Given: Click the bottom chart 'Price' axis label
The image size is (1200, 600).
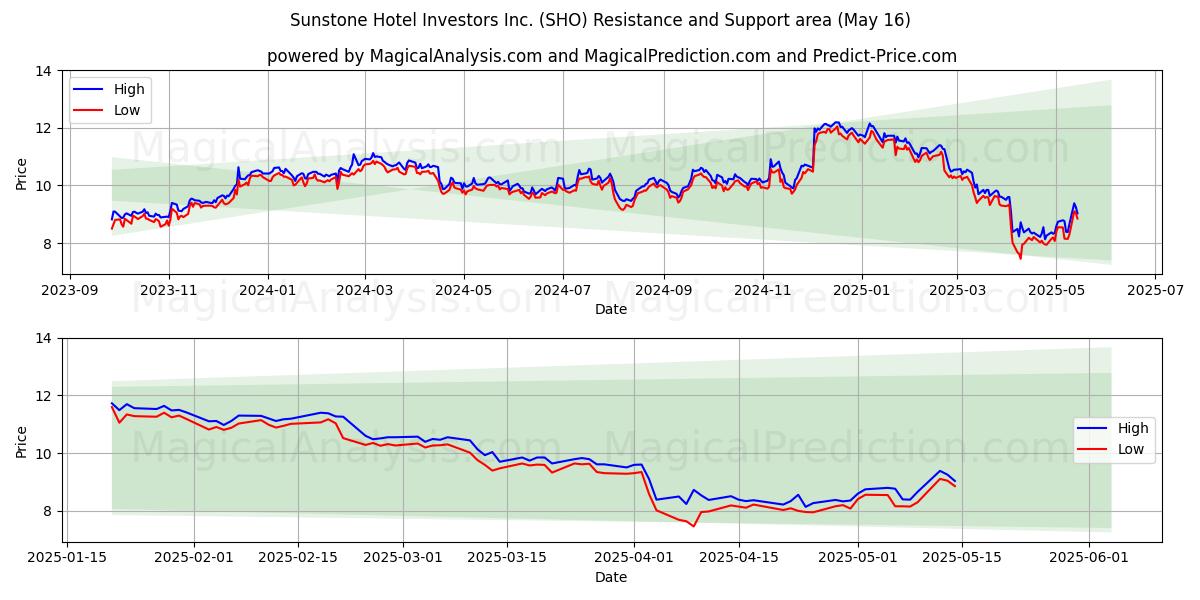Looking at the screenshot, I should (x=22, y=440).
